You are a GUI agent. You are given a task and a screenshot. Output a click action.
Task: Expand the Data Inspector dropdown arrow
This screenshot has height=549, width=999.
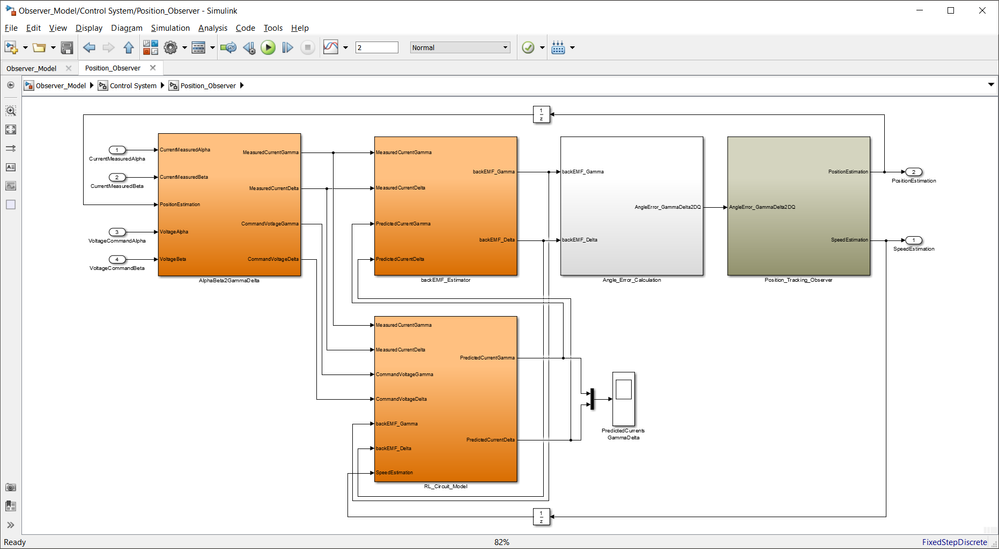coord(346,48)
